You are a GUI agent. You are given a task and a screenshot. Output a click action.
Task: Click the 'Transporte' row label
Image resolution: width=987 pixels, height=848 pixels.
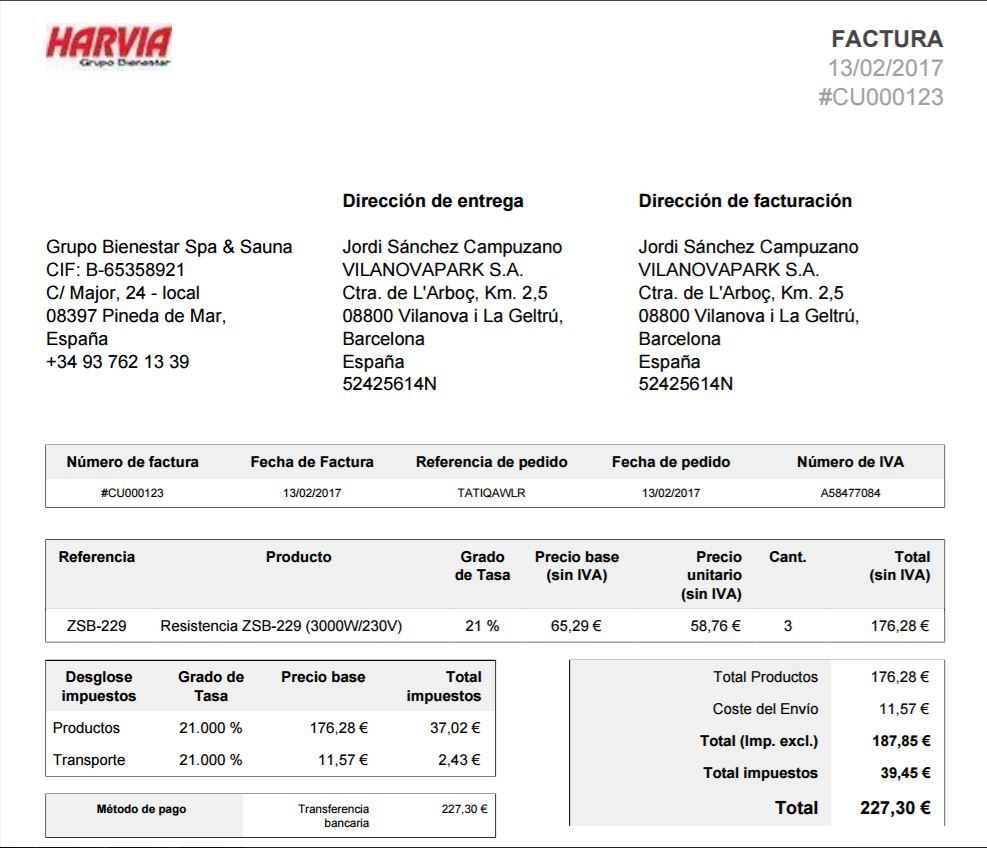89,760
